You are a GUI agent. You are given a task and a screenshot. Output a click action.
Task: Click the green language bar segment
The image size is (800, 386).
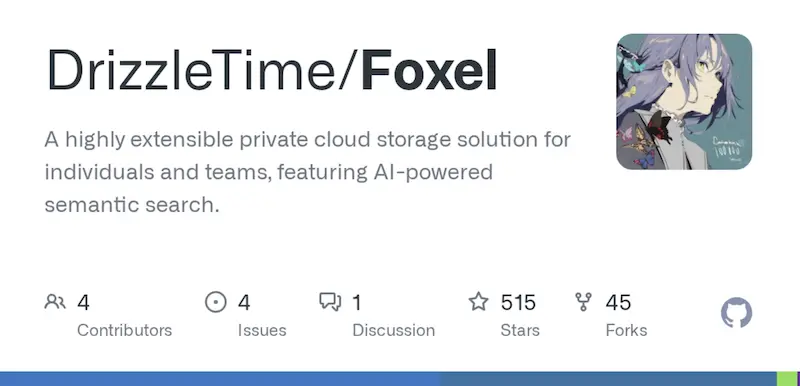(x=786, y=379)
